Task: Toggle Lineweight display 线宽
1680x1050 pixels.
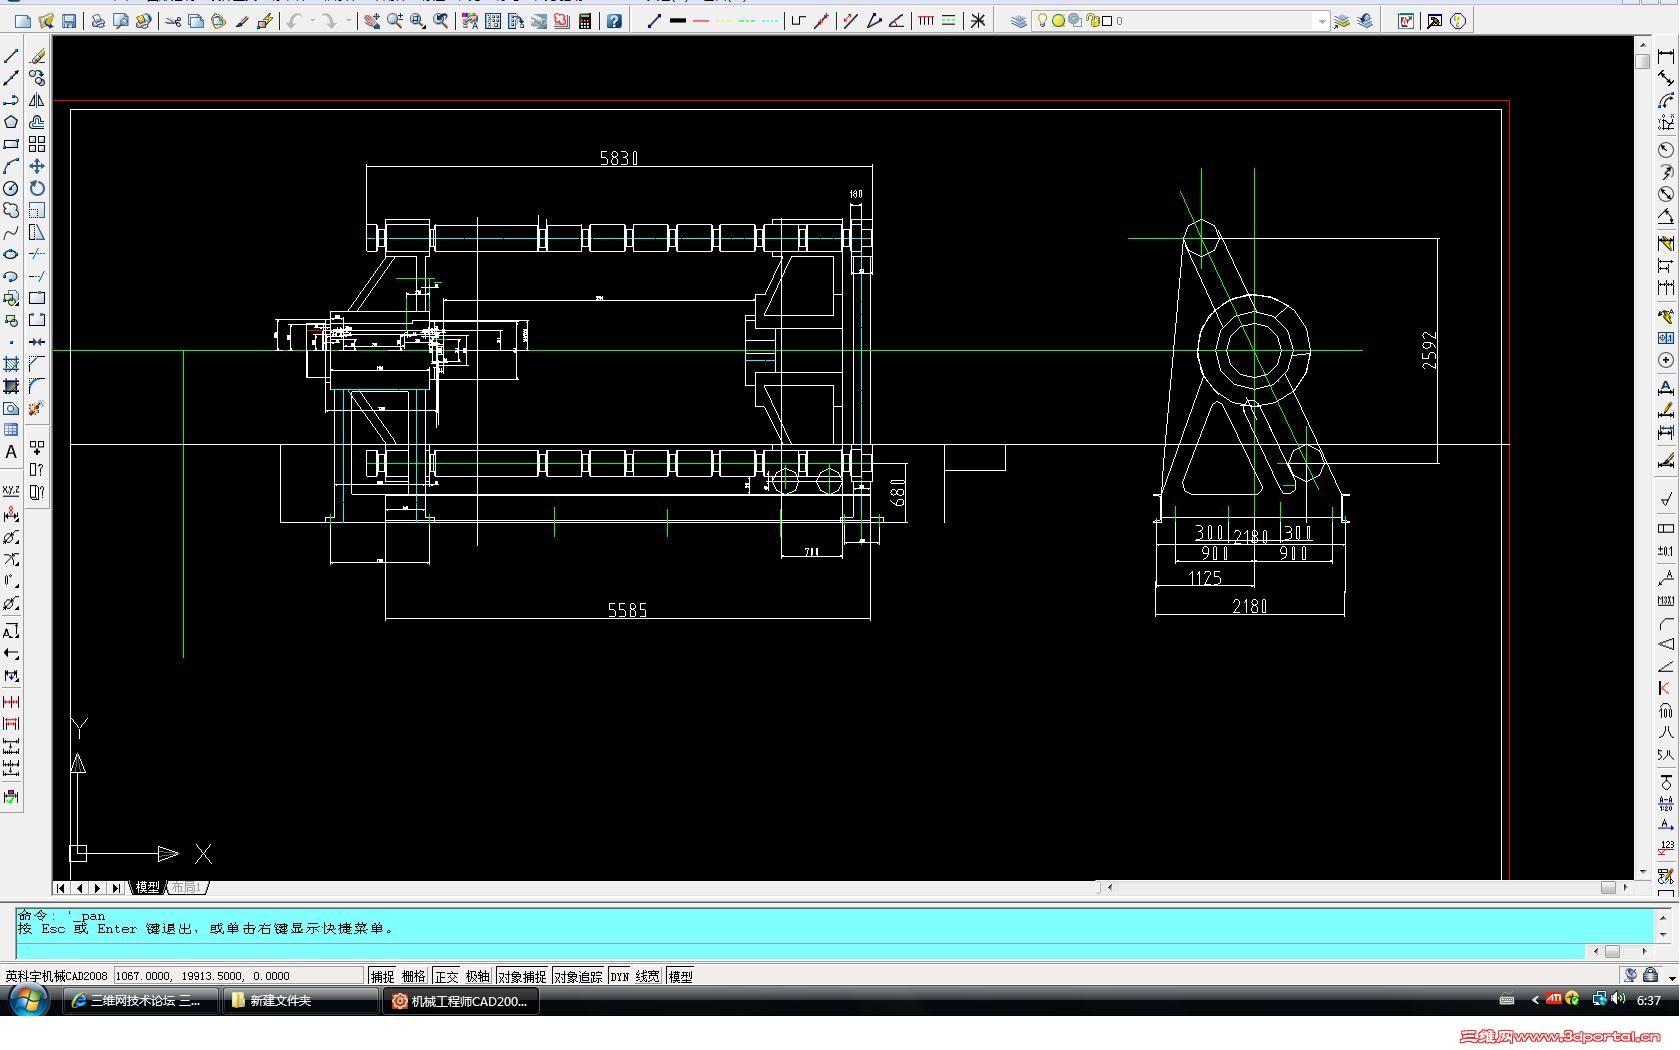Action: point(648,976)
